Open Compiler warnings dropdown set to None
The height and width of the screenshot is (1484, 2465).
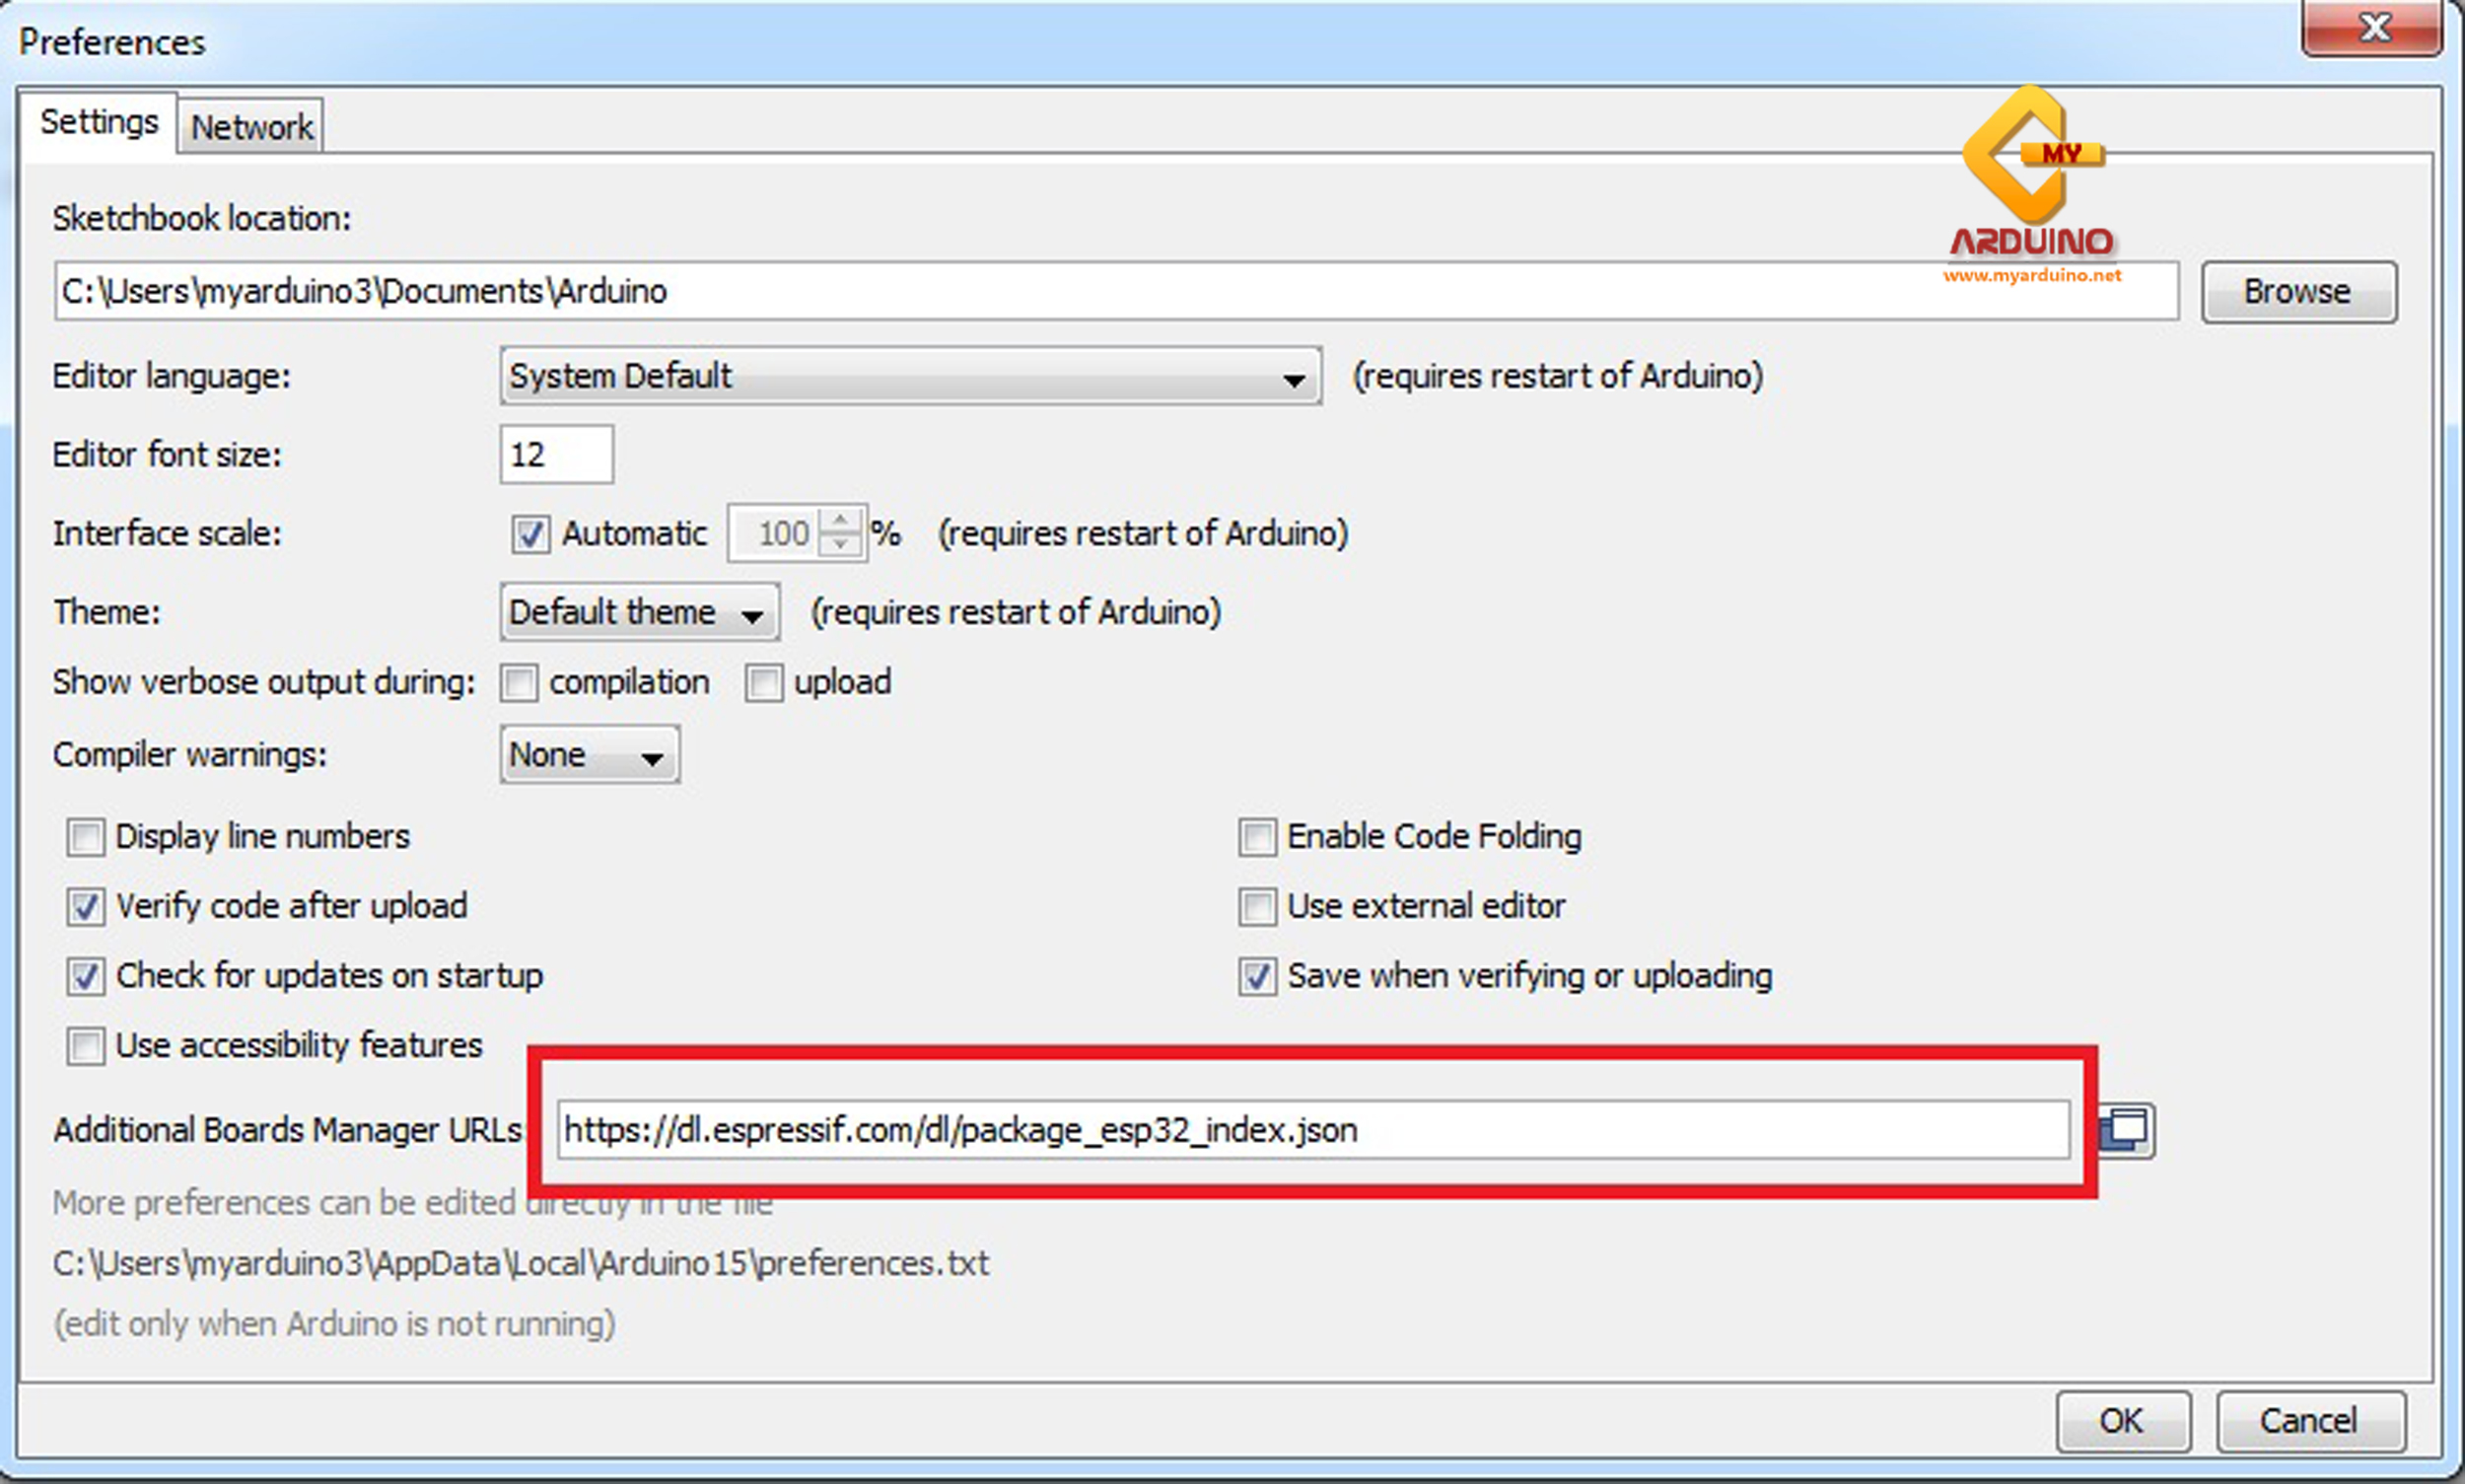589,755
